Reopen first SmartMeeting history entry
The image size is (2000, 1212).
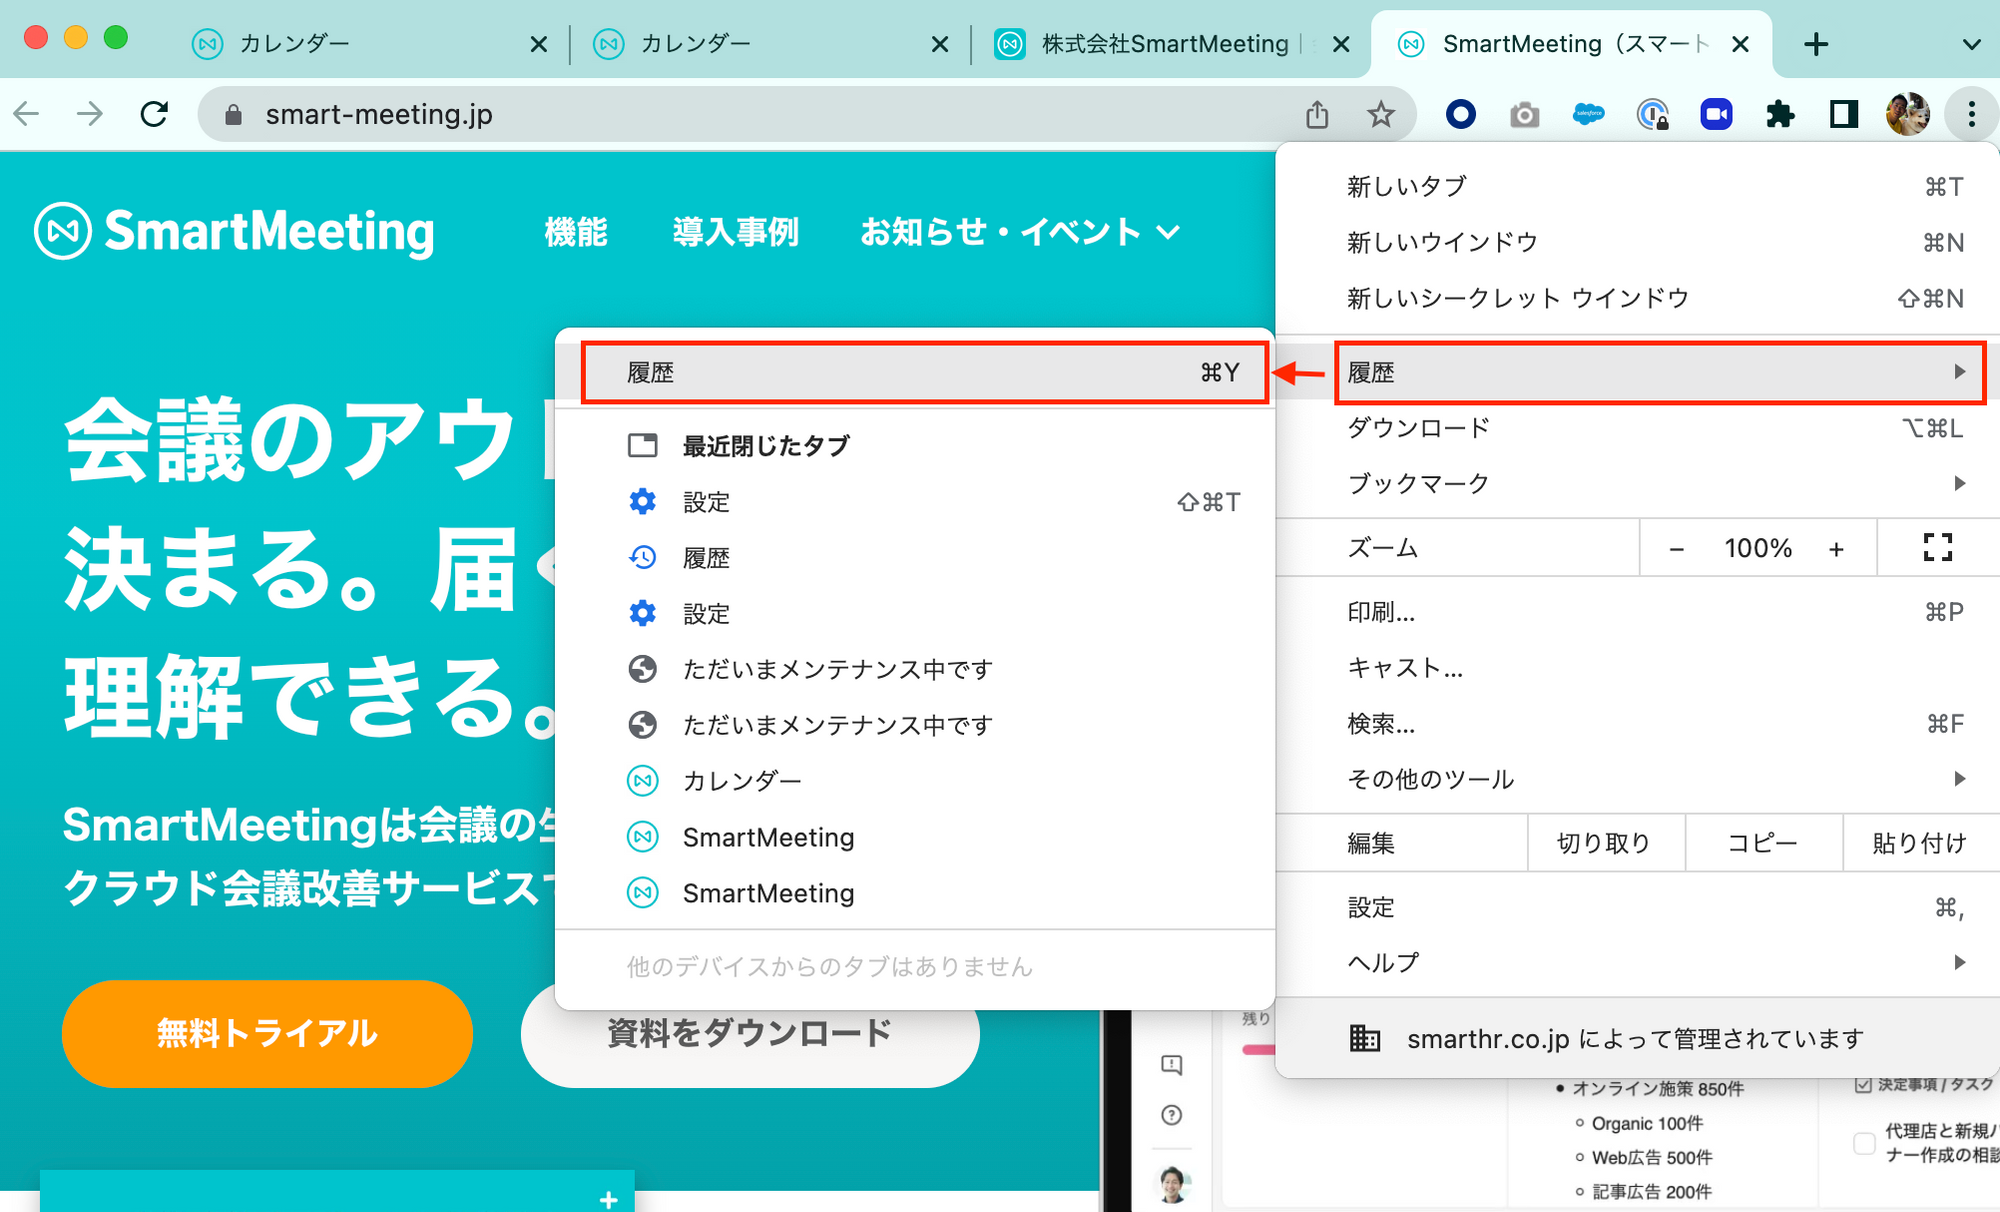(915, 837)
